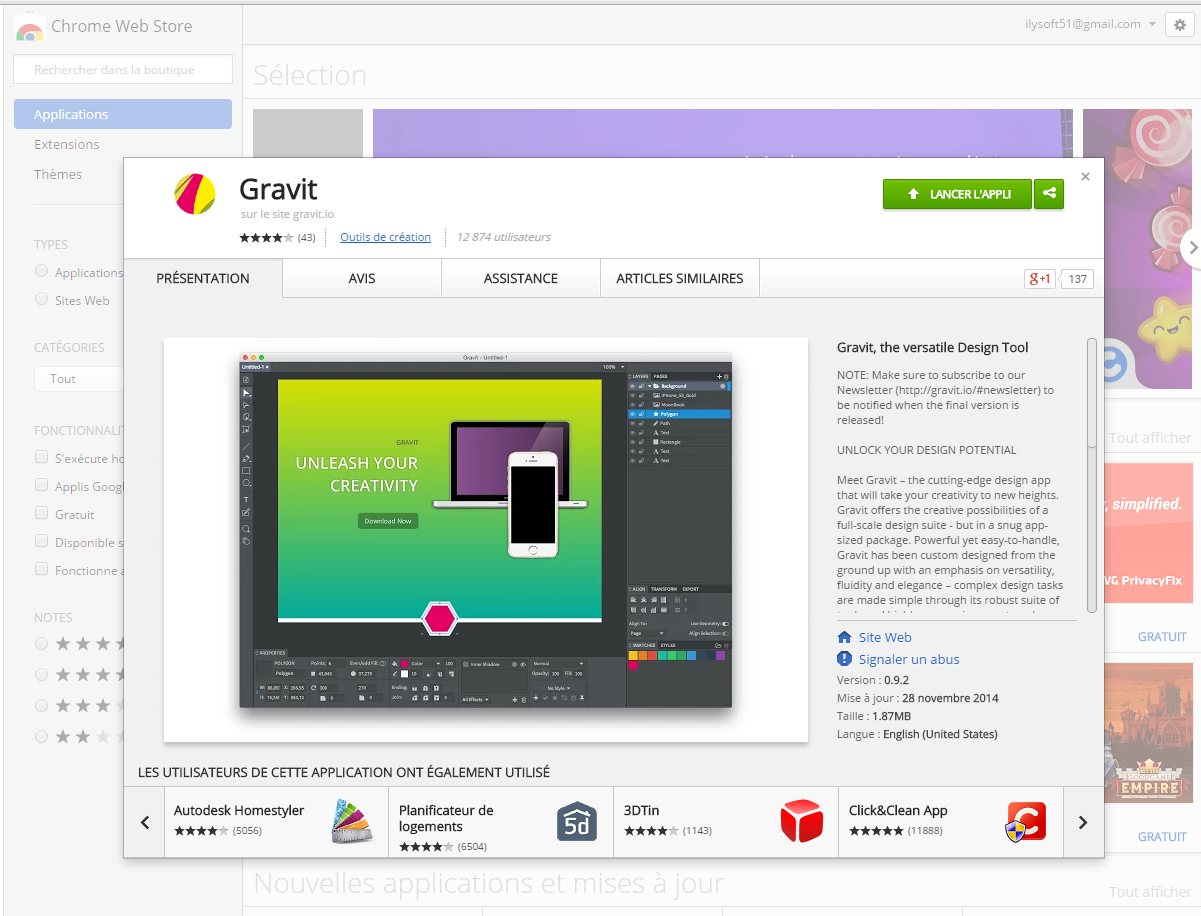Switch to the Articles similaires tab
The width and height of the screenshot is (1201, 916).
(680, 278)
